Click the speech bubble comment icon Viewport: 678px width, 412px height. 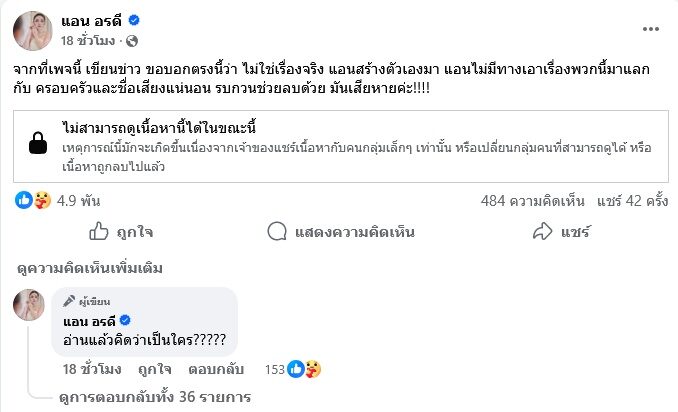(x=277, y=232)
